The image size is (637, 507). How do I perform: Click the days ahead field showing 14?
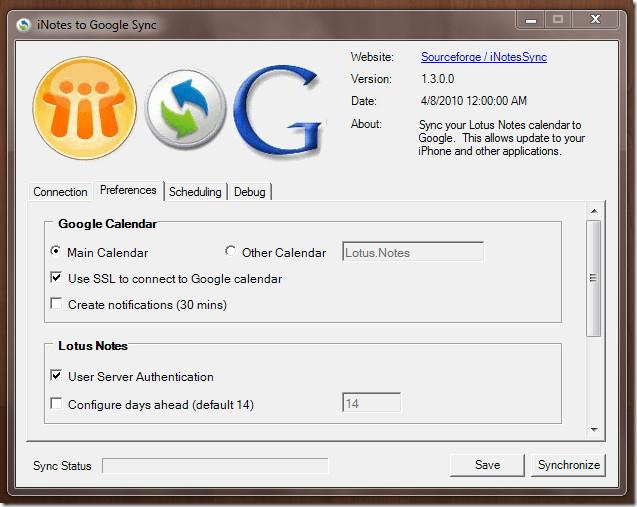coord(371,404)
